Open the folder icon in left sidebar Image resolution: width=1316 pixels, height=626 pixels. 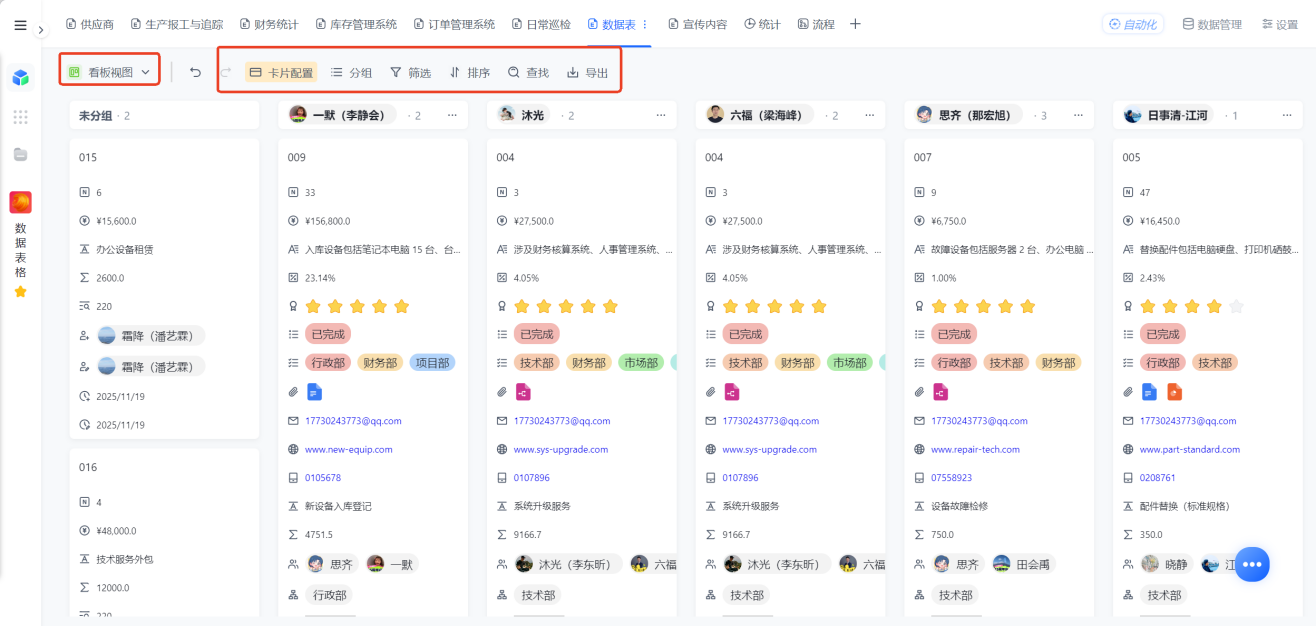(x=20, y=154)
